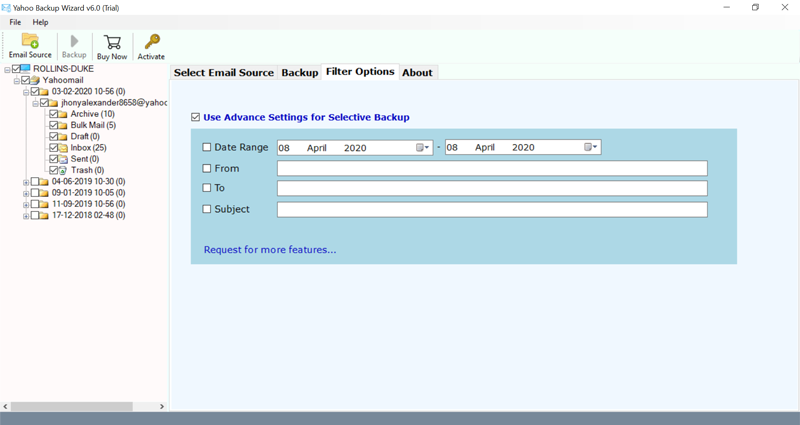
Task: Open the end date calendar dropdown
Action: coord(591,147)
